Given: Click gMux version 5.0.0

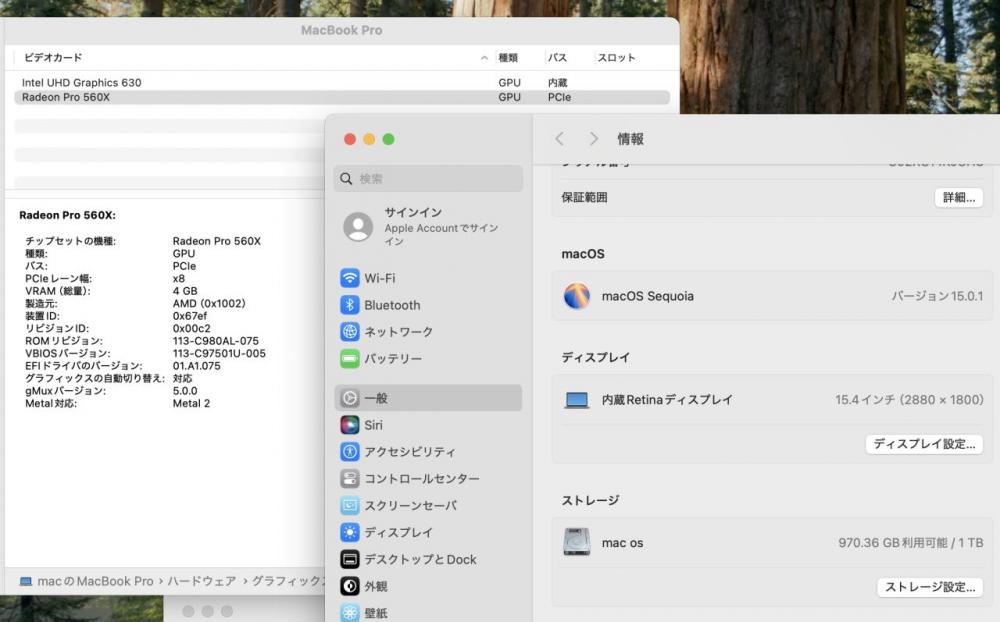Looking at the screenshot, I should tap(185, 391).
